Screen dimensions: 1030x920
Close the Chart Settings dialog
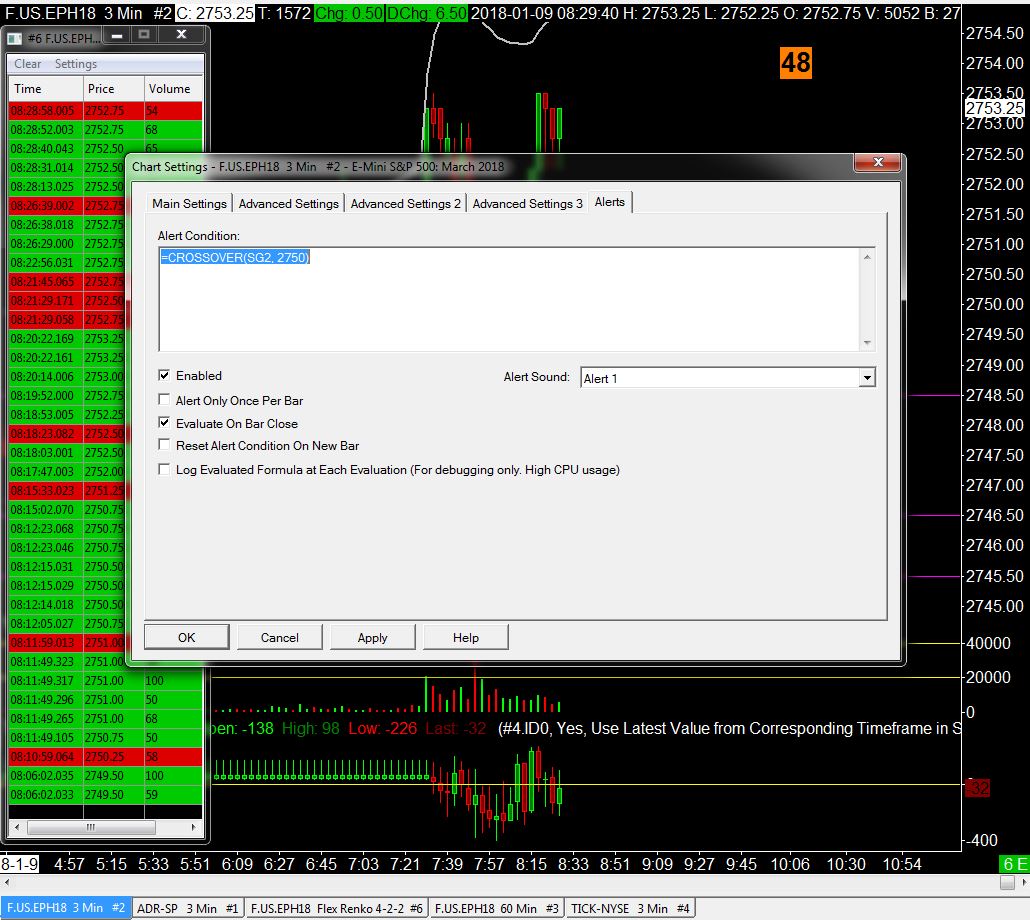(x=878, y=162)
